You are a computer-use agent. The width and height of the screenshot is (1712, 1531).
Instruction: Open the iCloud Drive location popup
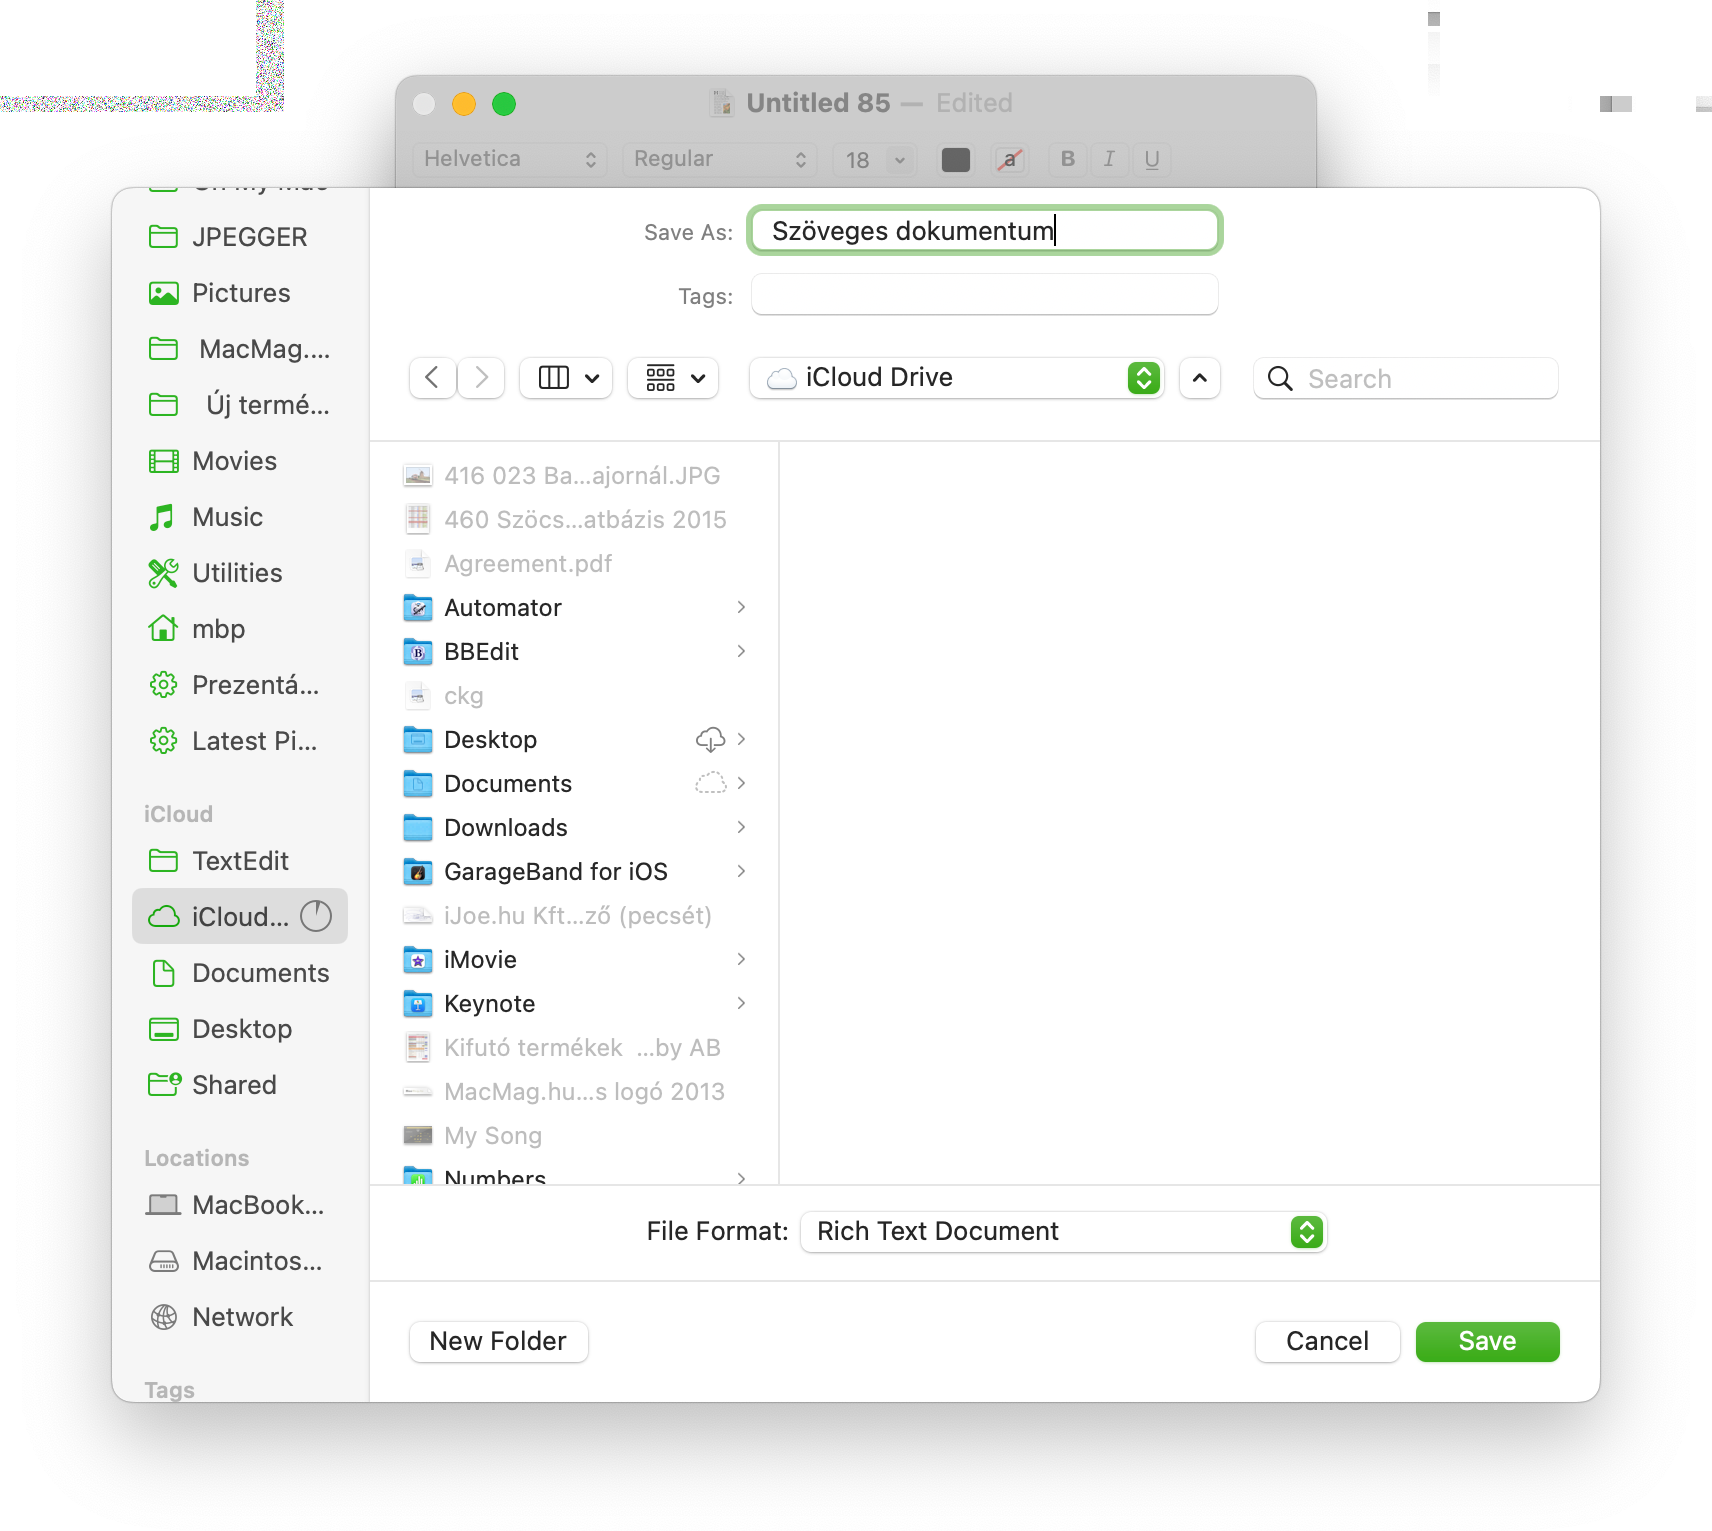coord(957,378)
